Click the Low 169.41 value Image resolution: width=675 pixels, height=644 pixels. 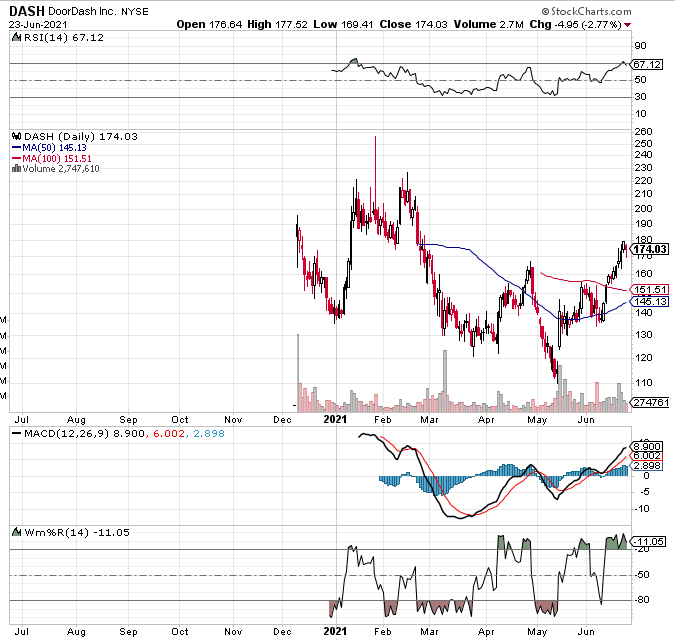click(343, 25)
